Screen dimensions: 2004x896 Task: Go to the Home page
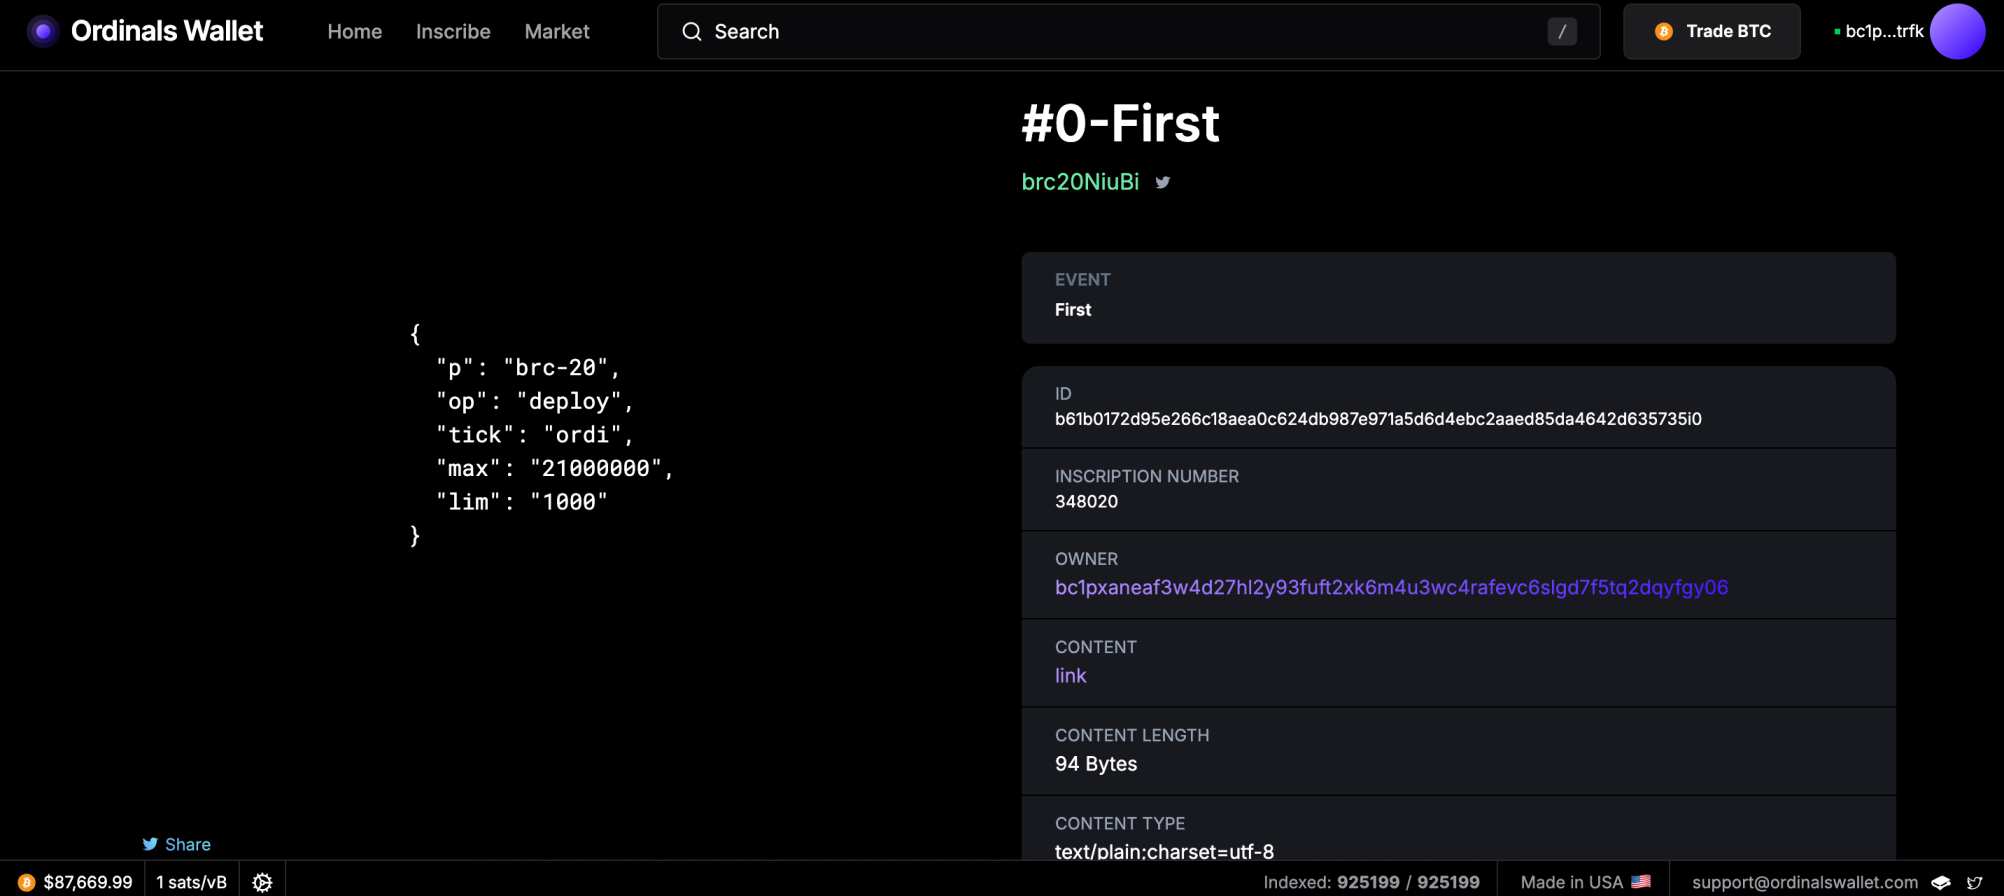pyautogui.click(x=354, y=32)
